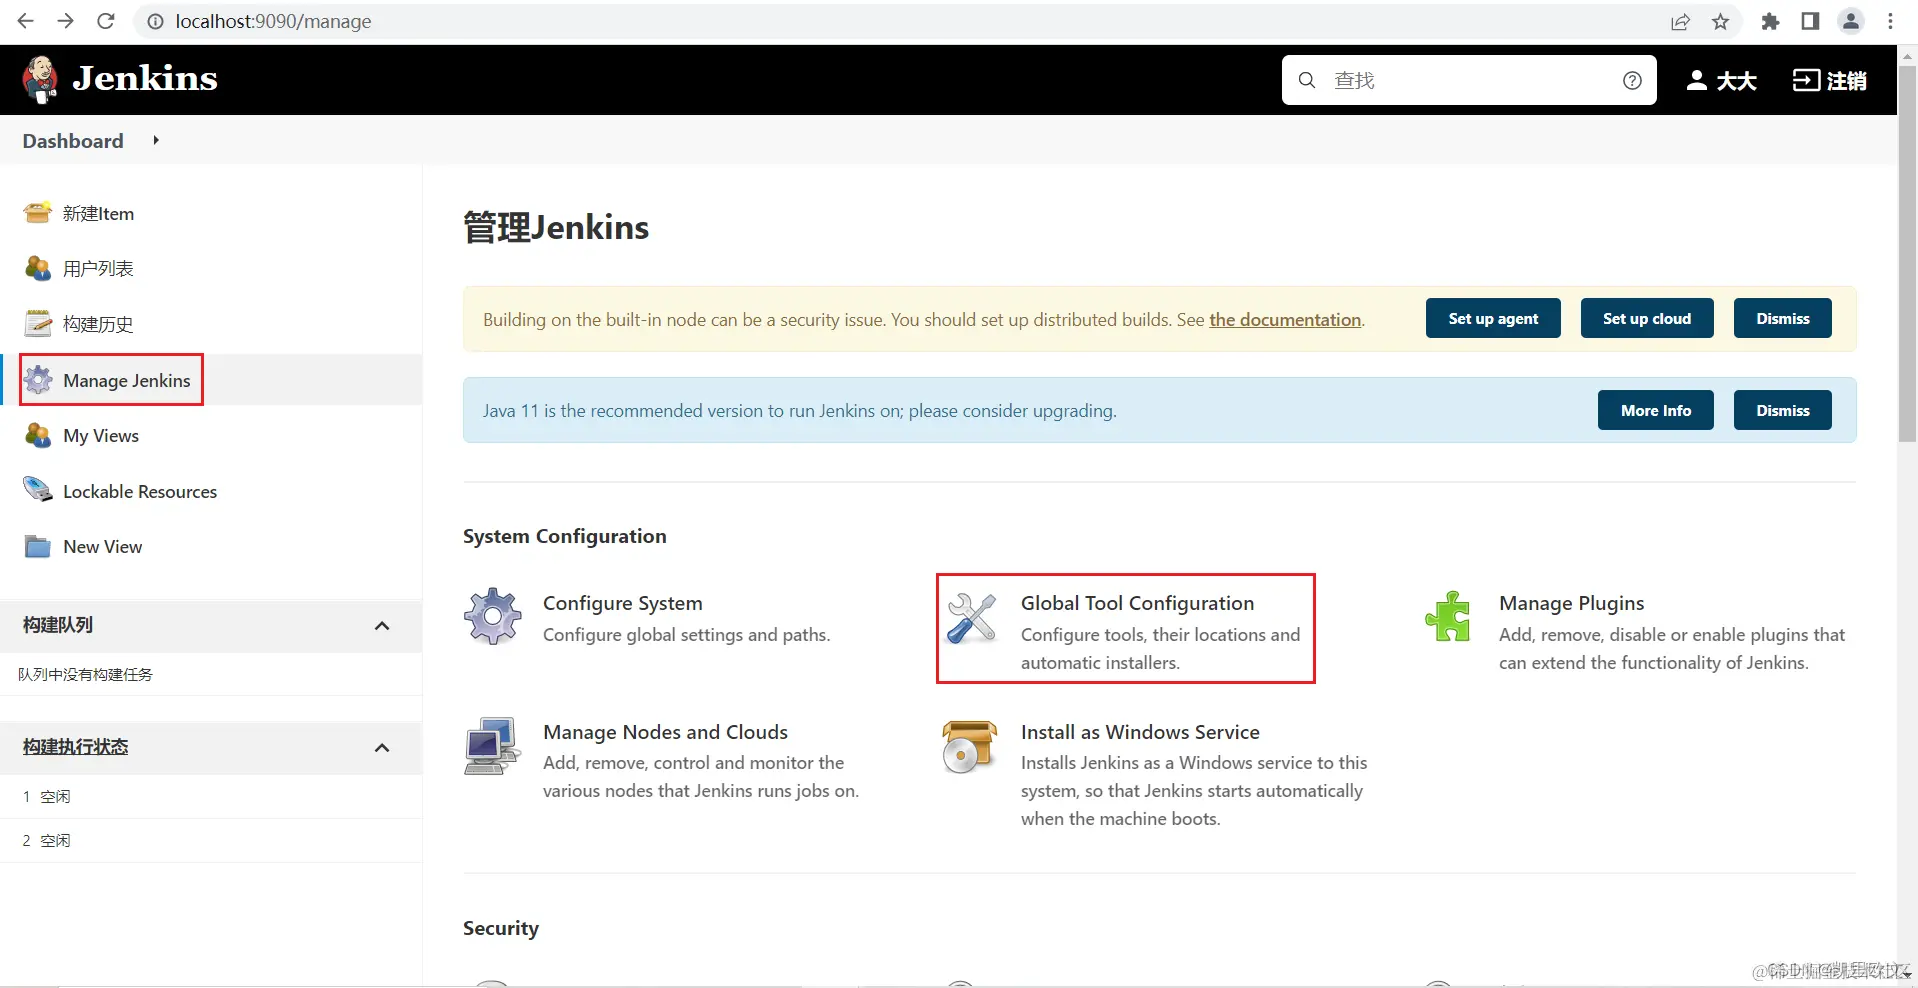Screen dimensions: 1918x988
Task: Open the 新建Item package icon
Action: point(38,212)
